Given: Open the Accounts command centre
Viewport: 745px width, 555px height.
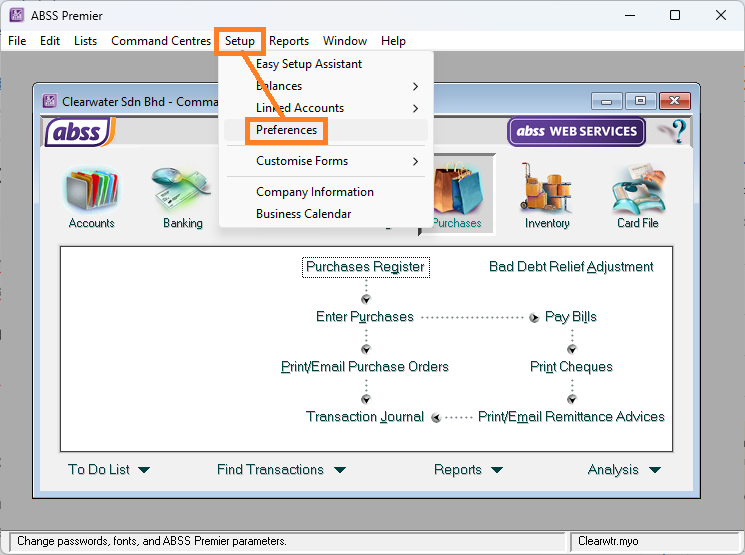Looking at the screenshot, I should click(x=91, y=197).
